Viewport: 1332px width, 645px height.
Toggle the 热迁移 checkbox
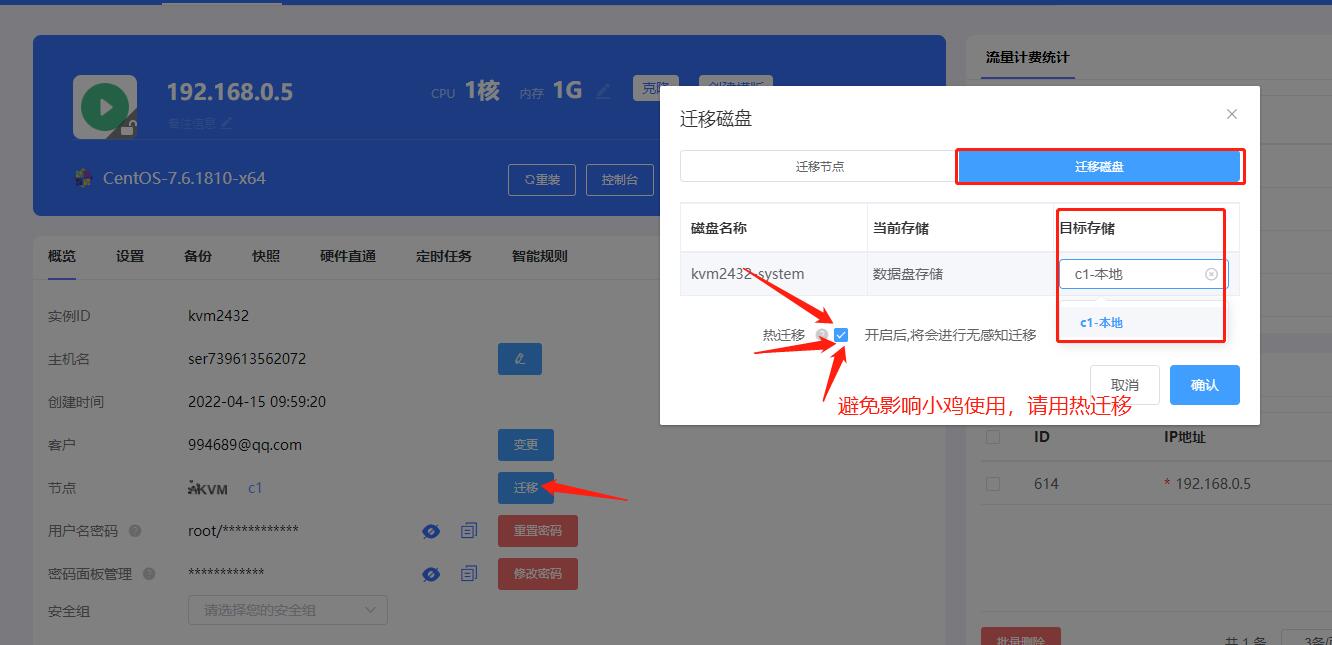click(841, 335)
